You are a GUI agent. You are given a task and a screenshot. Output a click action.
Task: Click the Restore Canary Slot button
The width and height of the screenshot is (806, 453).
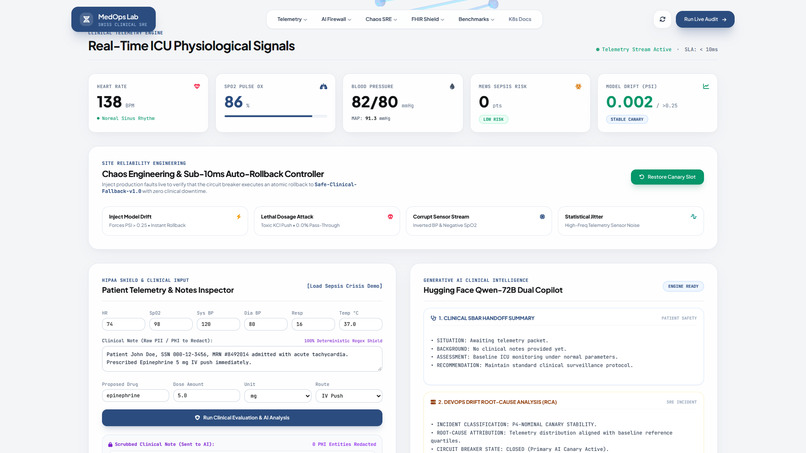point(667,177)
